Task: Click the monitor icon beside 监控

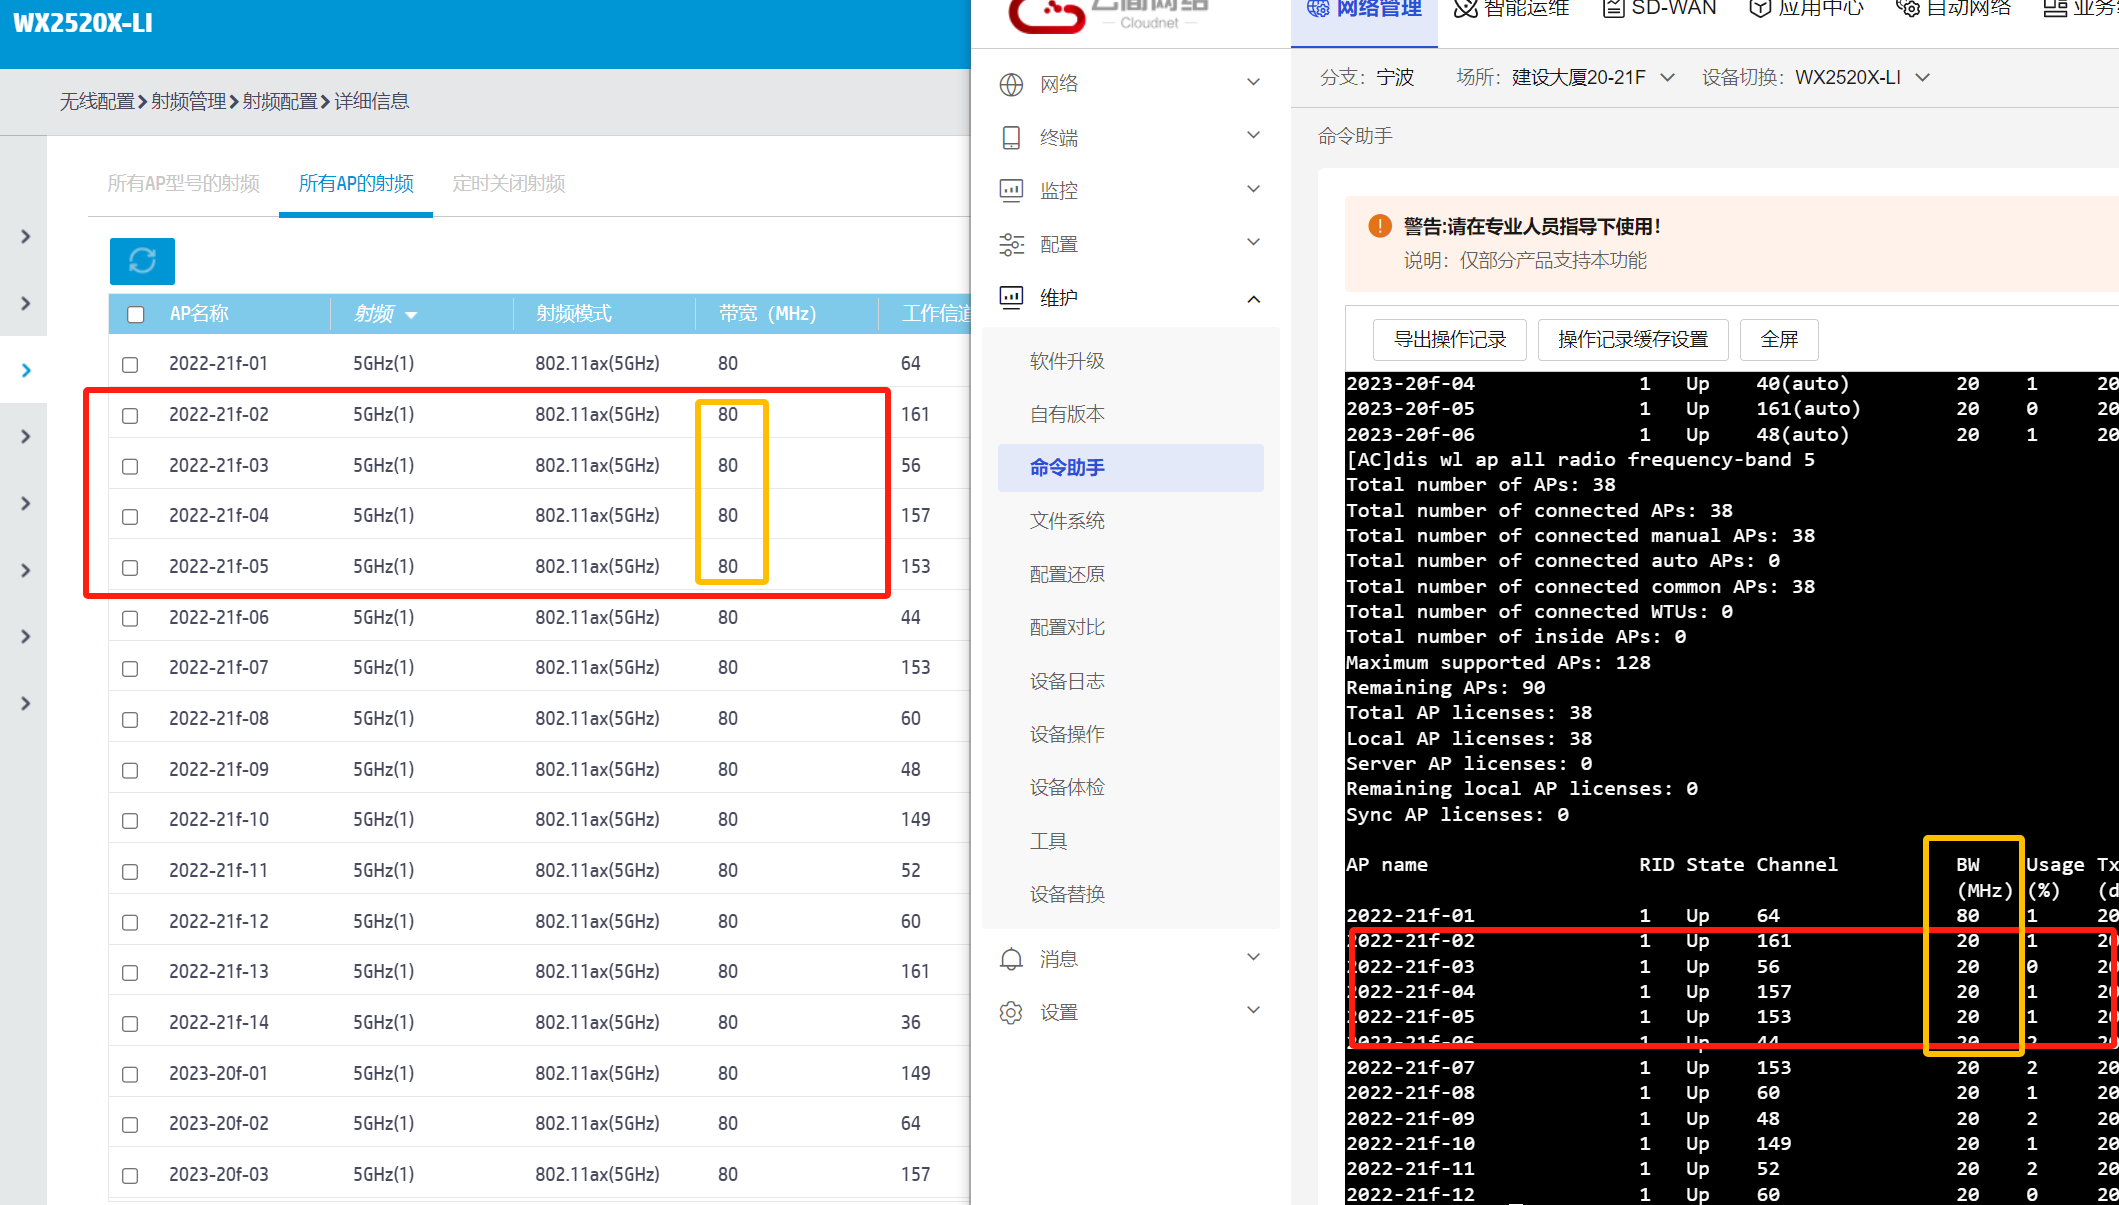Action: pos(1011,191)
